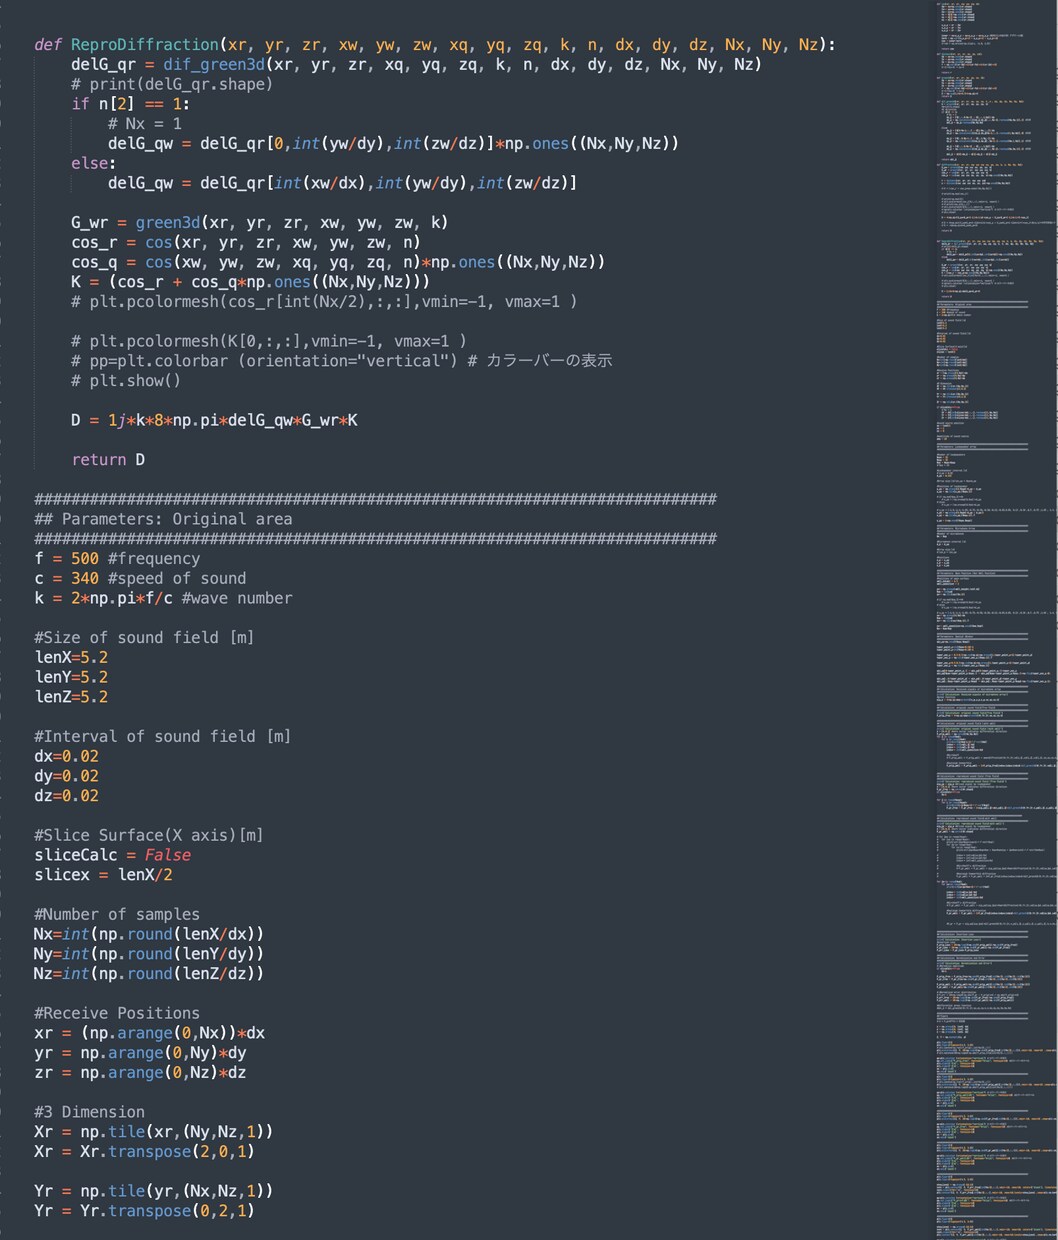Click the '# print(delG_qr.shape)' comment
Image resolution: width=1058 pixels, height=1240 pixels.
171,84
